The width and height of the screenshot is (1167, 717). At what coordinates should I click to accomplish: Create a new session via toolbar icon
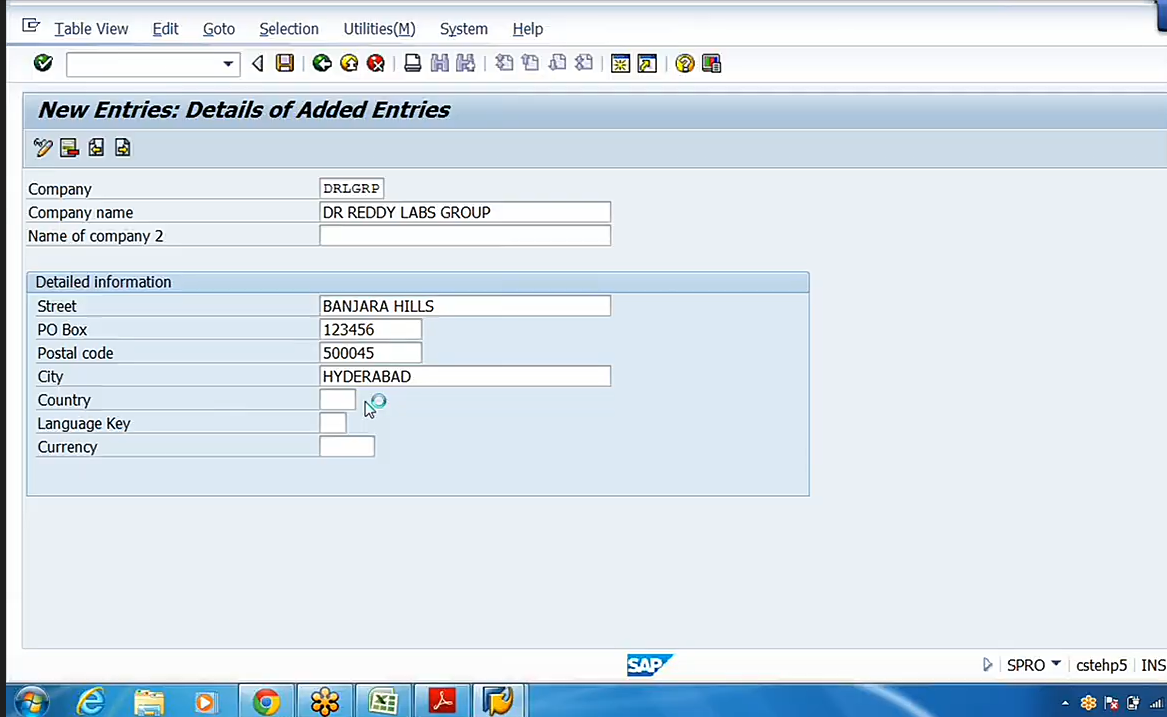(620, 64)
